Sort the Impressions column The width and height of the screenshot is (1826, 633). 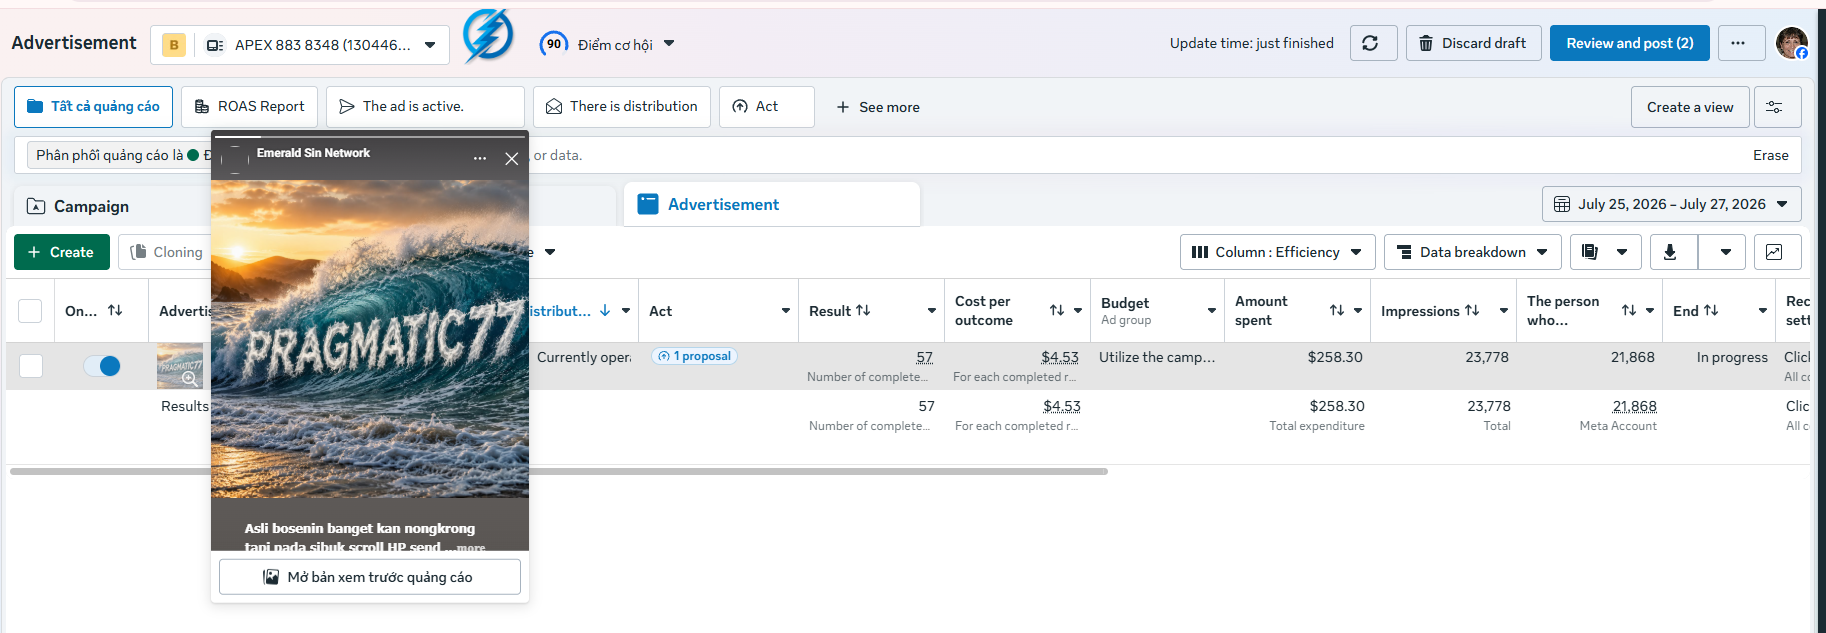[1472, 311]
